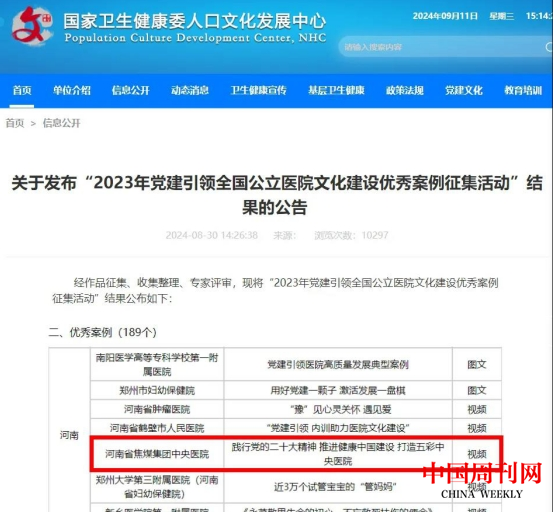Click the Population Culture Development Center logo

click(x=32, y=26)
